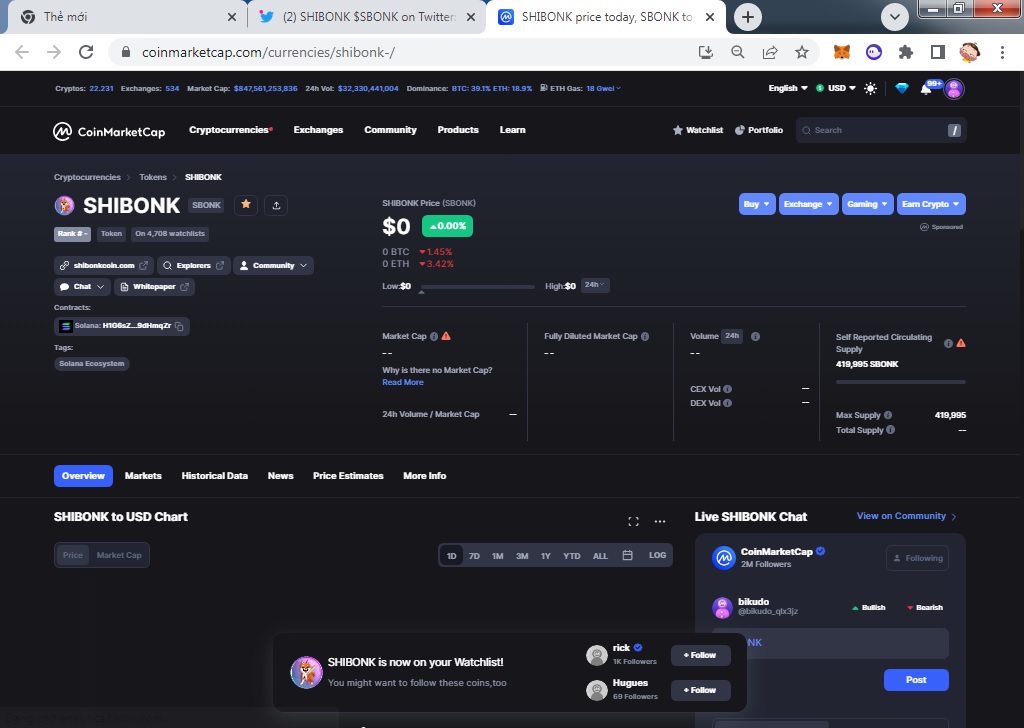The height and width of the screenshot is (728, 1024).
Task: Click Total Supply info icon
Action: (x=891, y=430)
